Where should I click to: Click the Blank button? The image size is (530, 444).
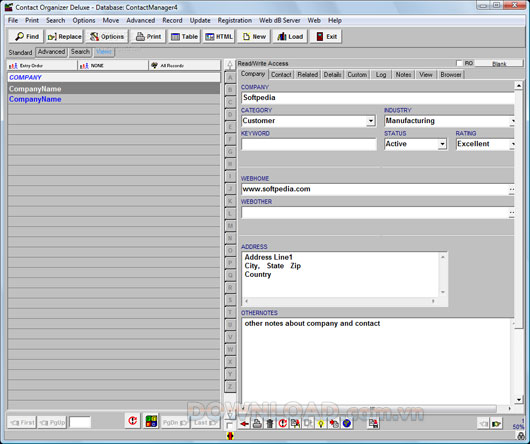[499, 64]
